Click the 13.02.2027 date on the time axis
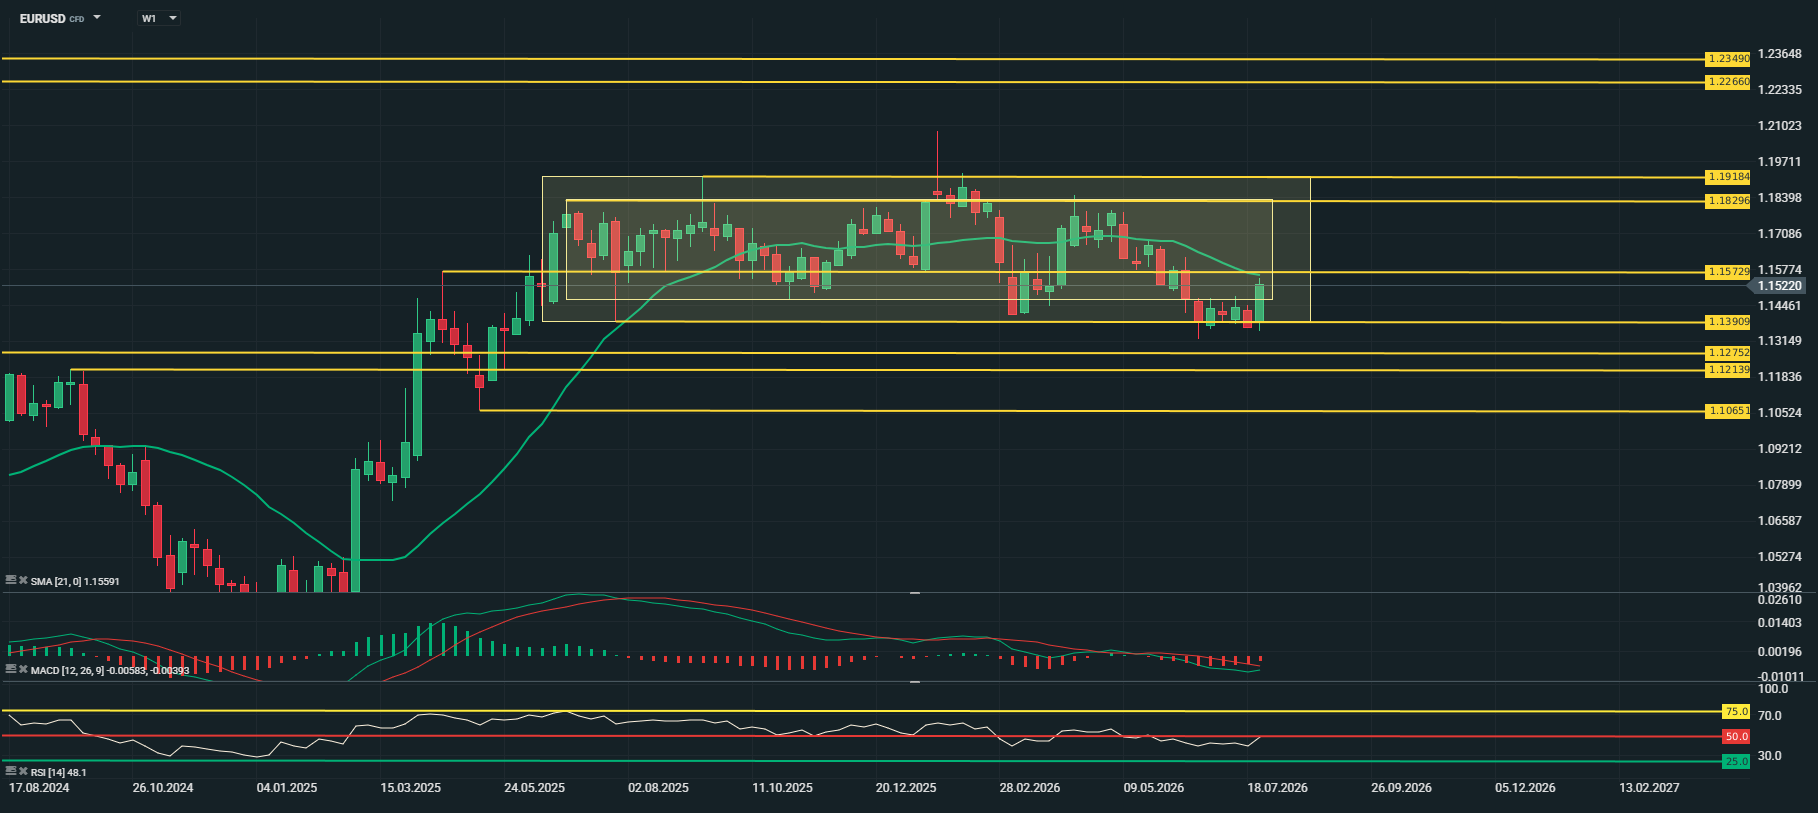The width and height of the screenshot is (1818, 813). tap(1650, 788)
